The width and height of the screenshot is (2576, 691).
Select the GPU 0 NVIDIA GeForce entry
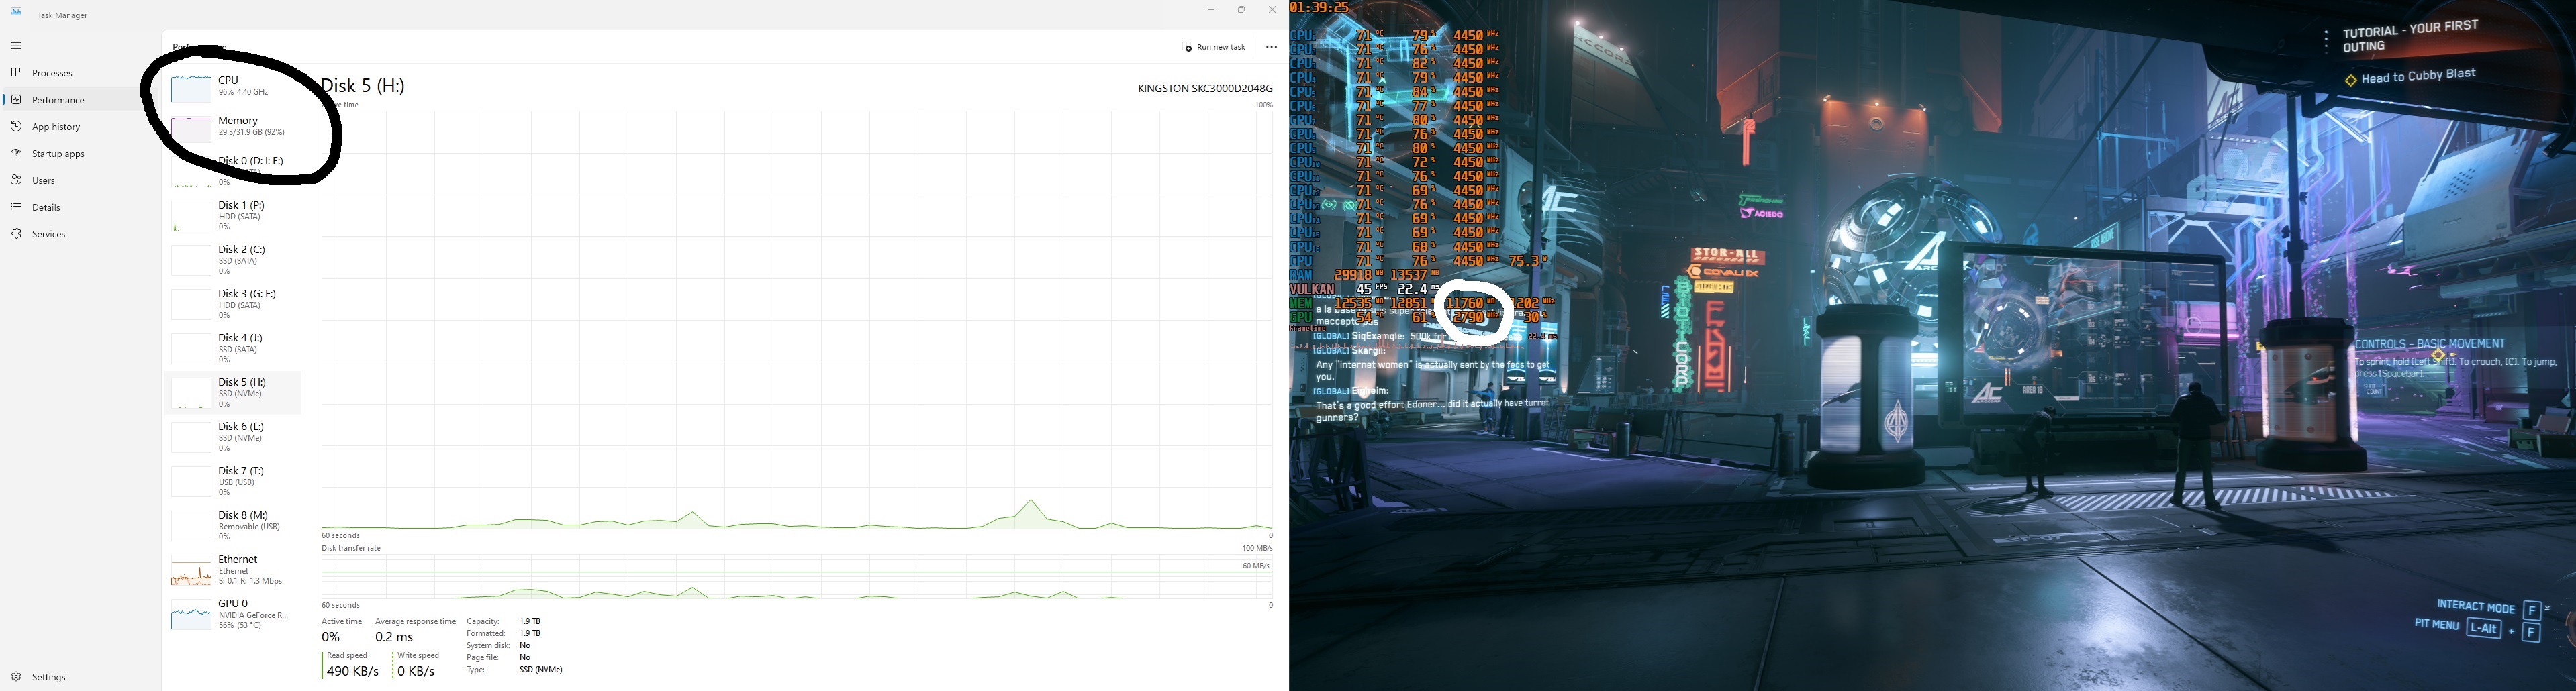[x=233, y=614]
